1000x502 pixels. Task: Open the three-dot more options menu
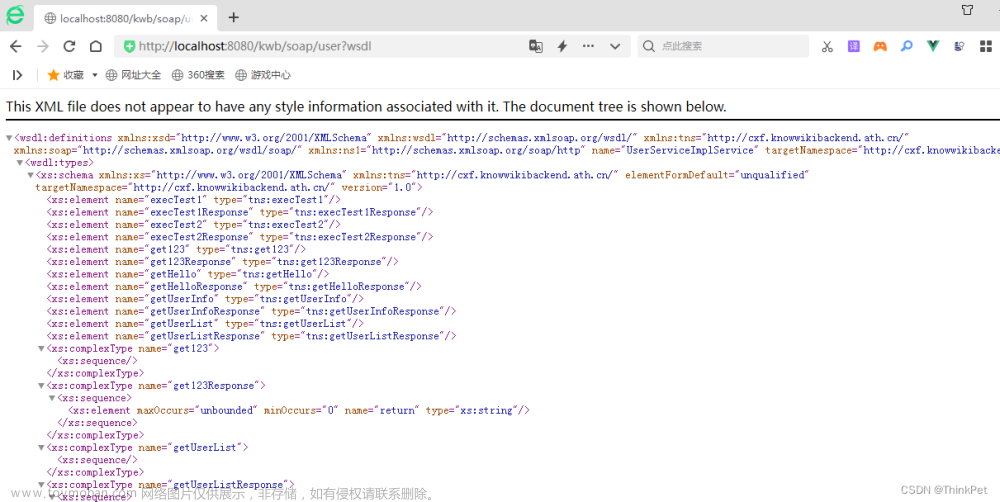coord(588,46)
